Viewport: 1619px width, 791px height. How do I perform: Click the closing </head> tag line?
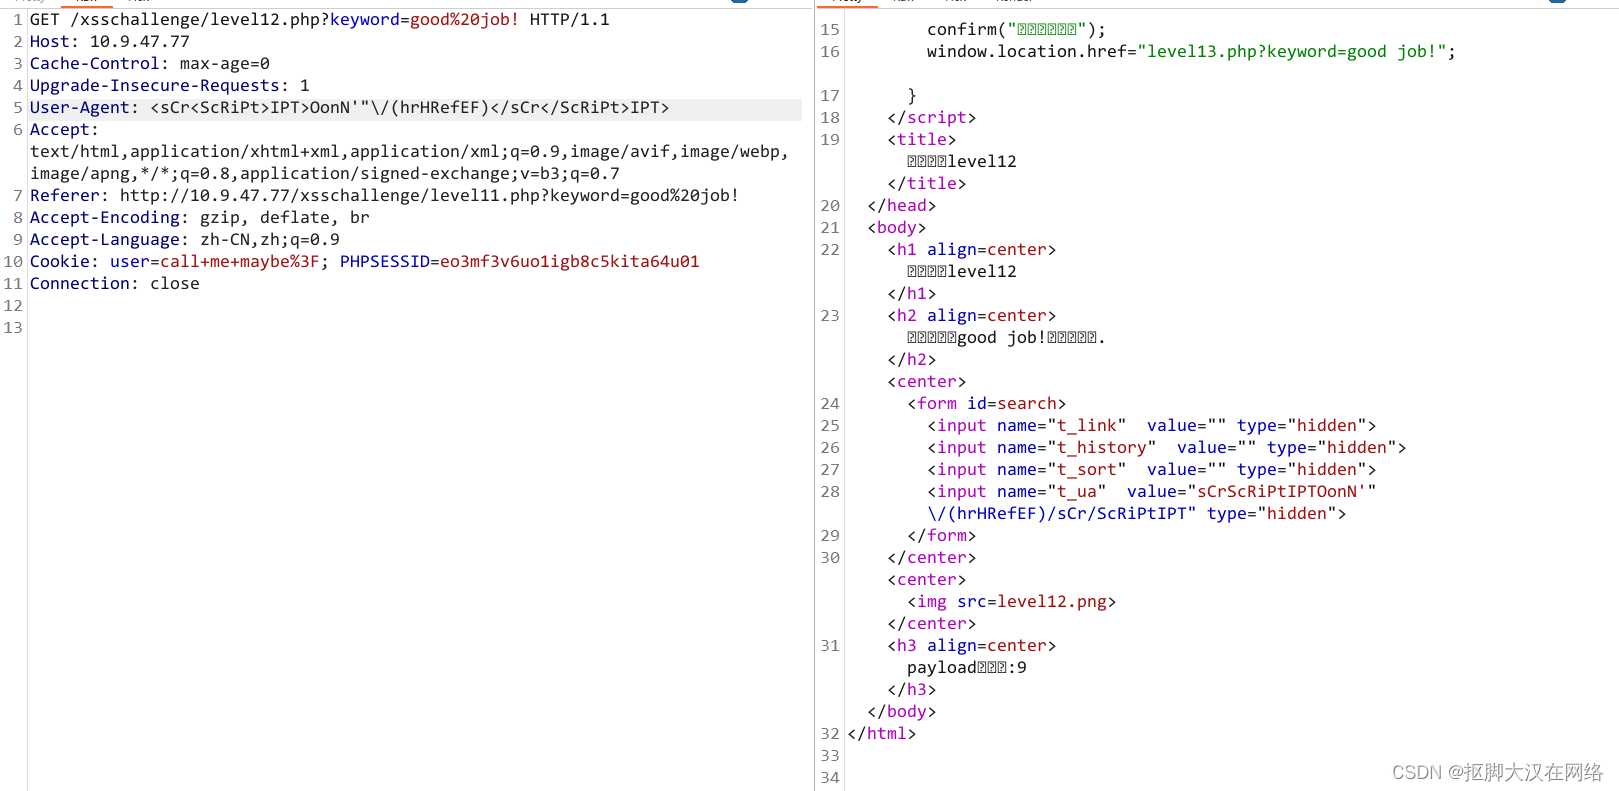(x=901, y=206)
